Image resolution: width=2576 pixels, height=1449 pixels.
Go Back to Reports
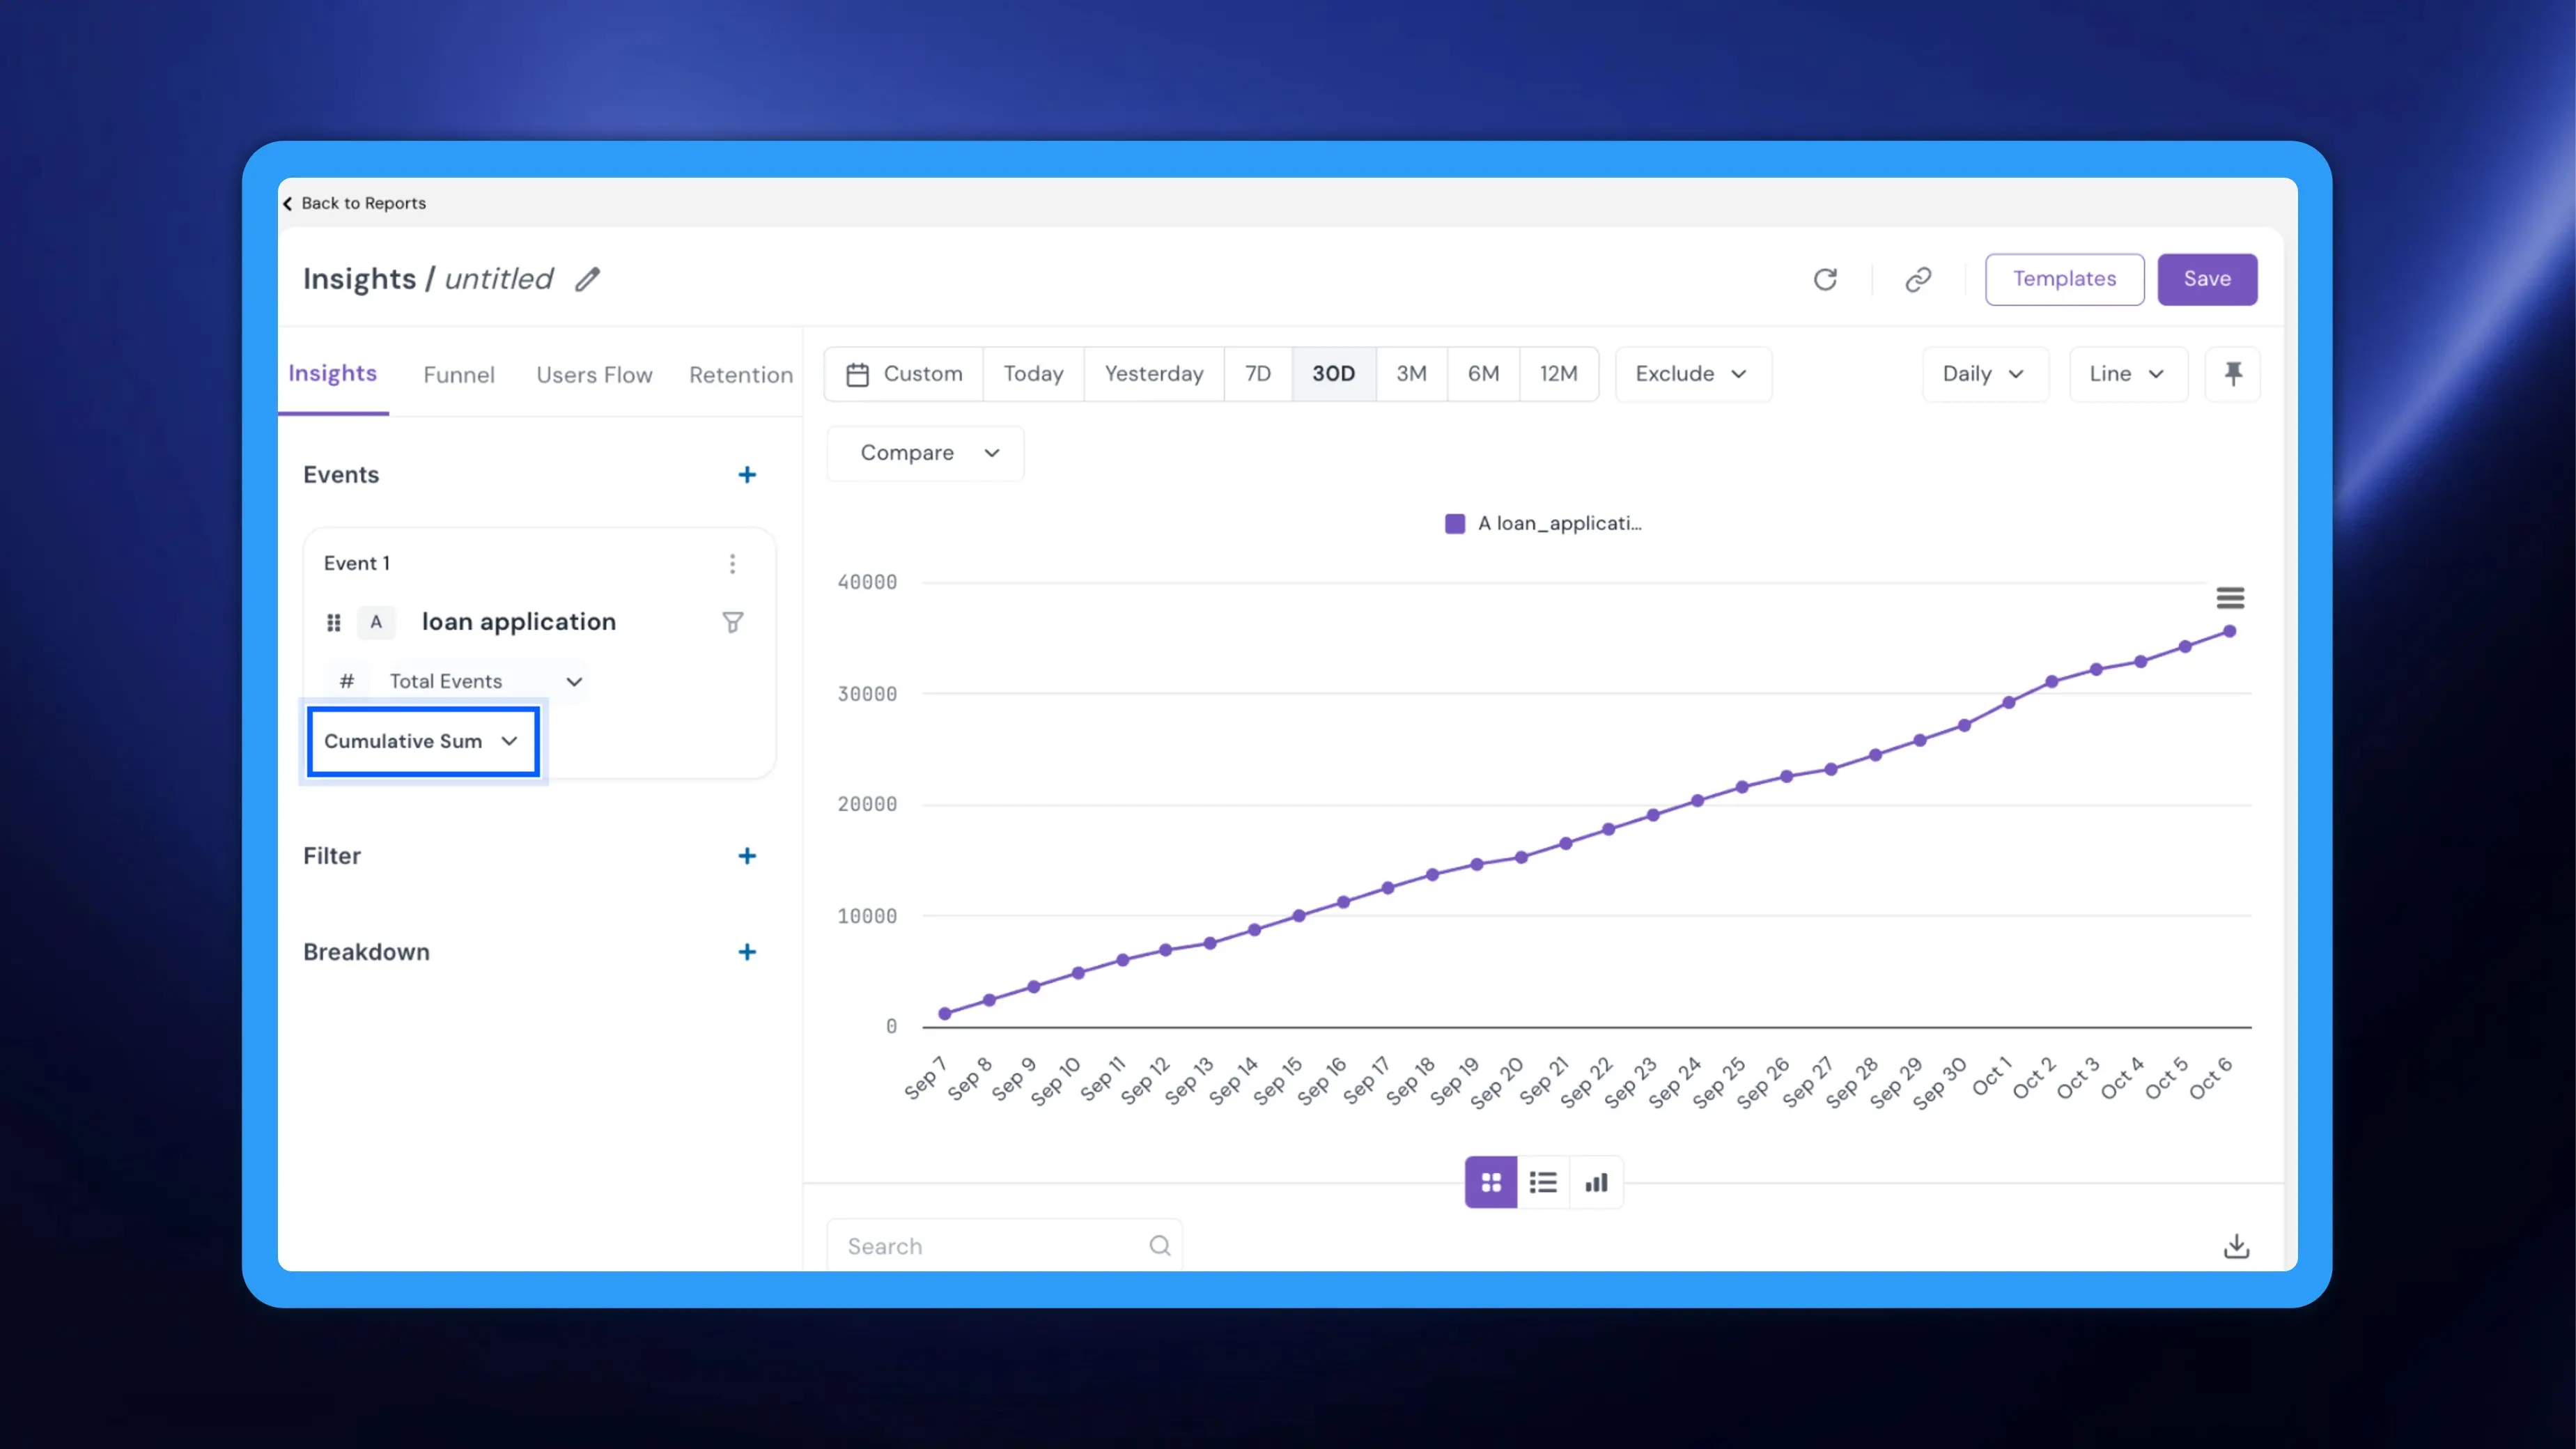[x=355, y=203]
